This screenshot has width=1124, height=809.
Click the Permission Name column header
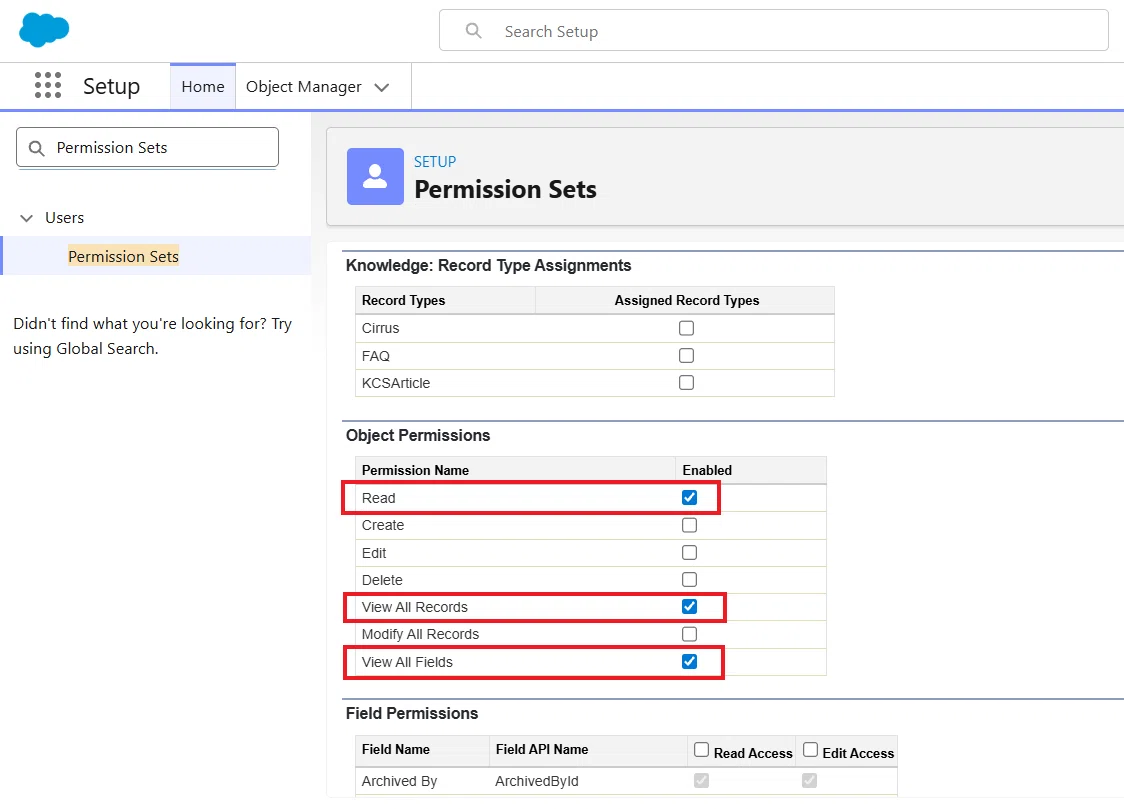point(415,470)
